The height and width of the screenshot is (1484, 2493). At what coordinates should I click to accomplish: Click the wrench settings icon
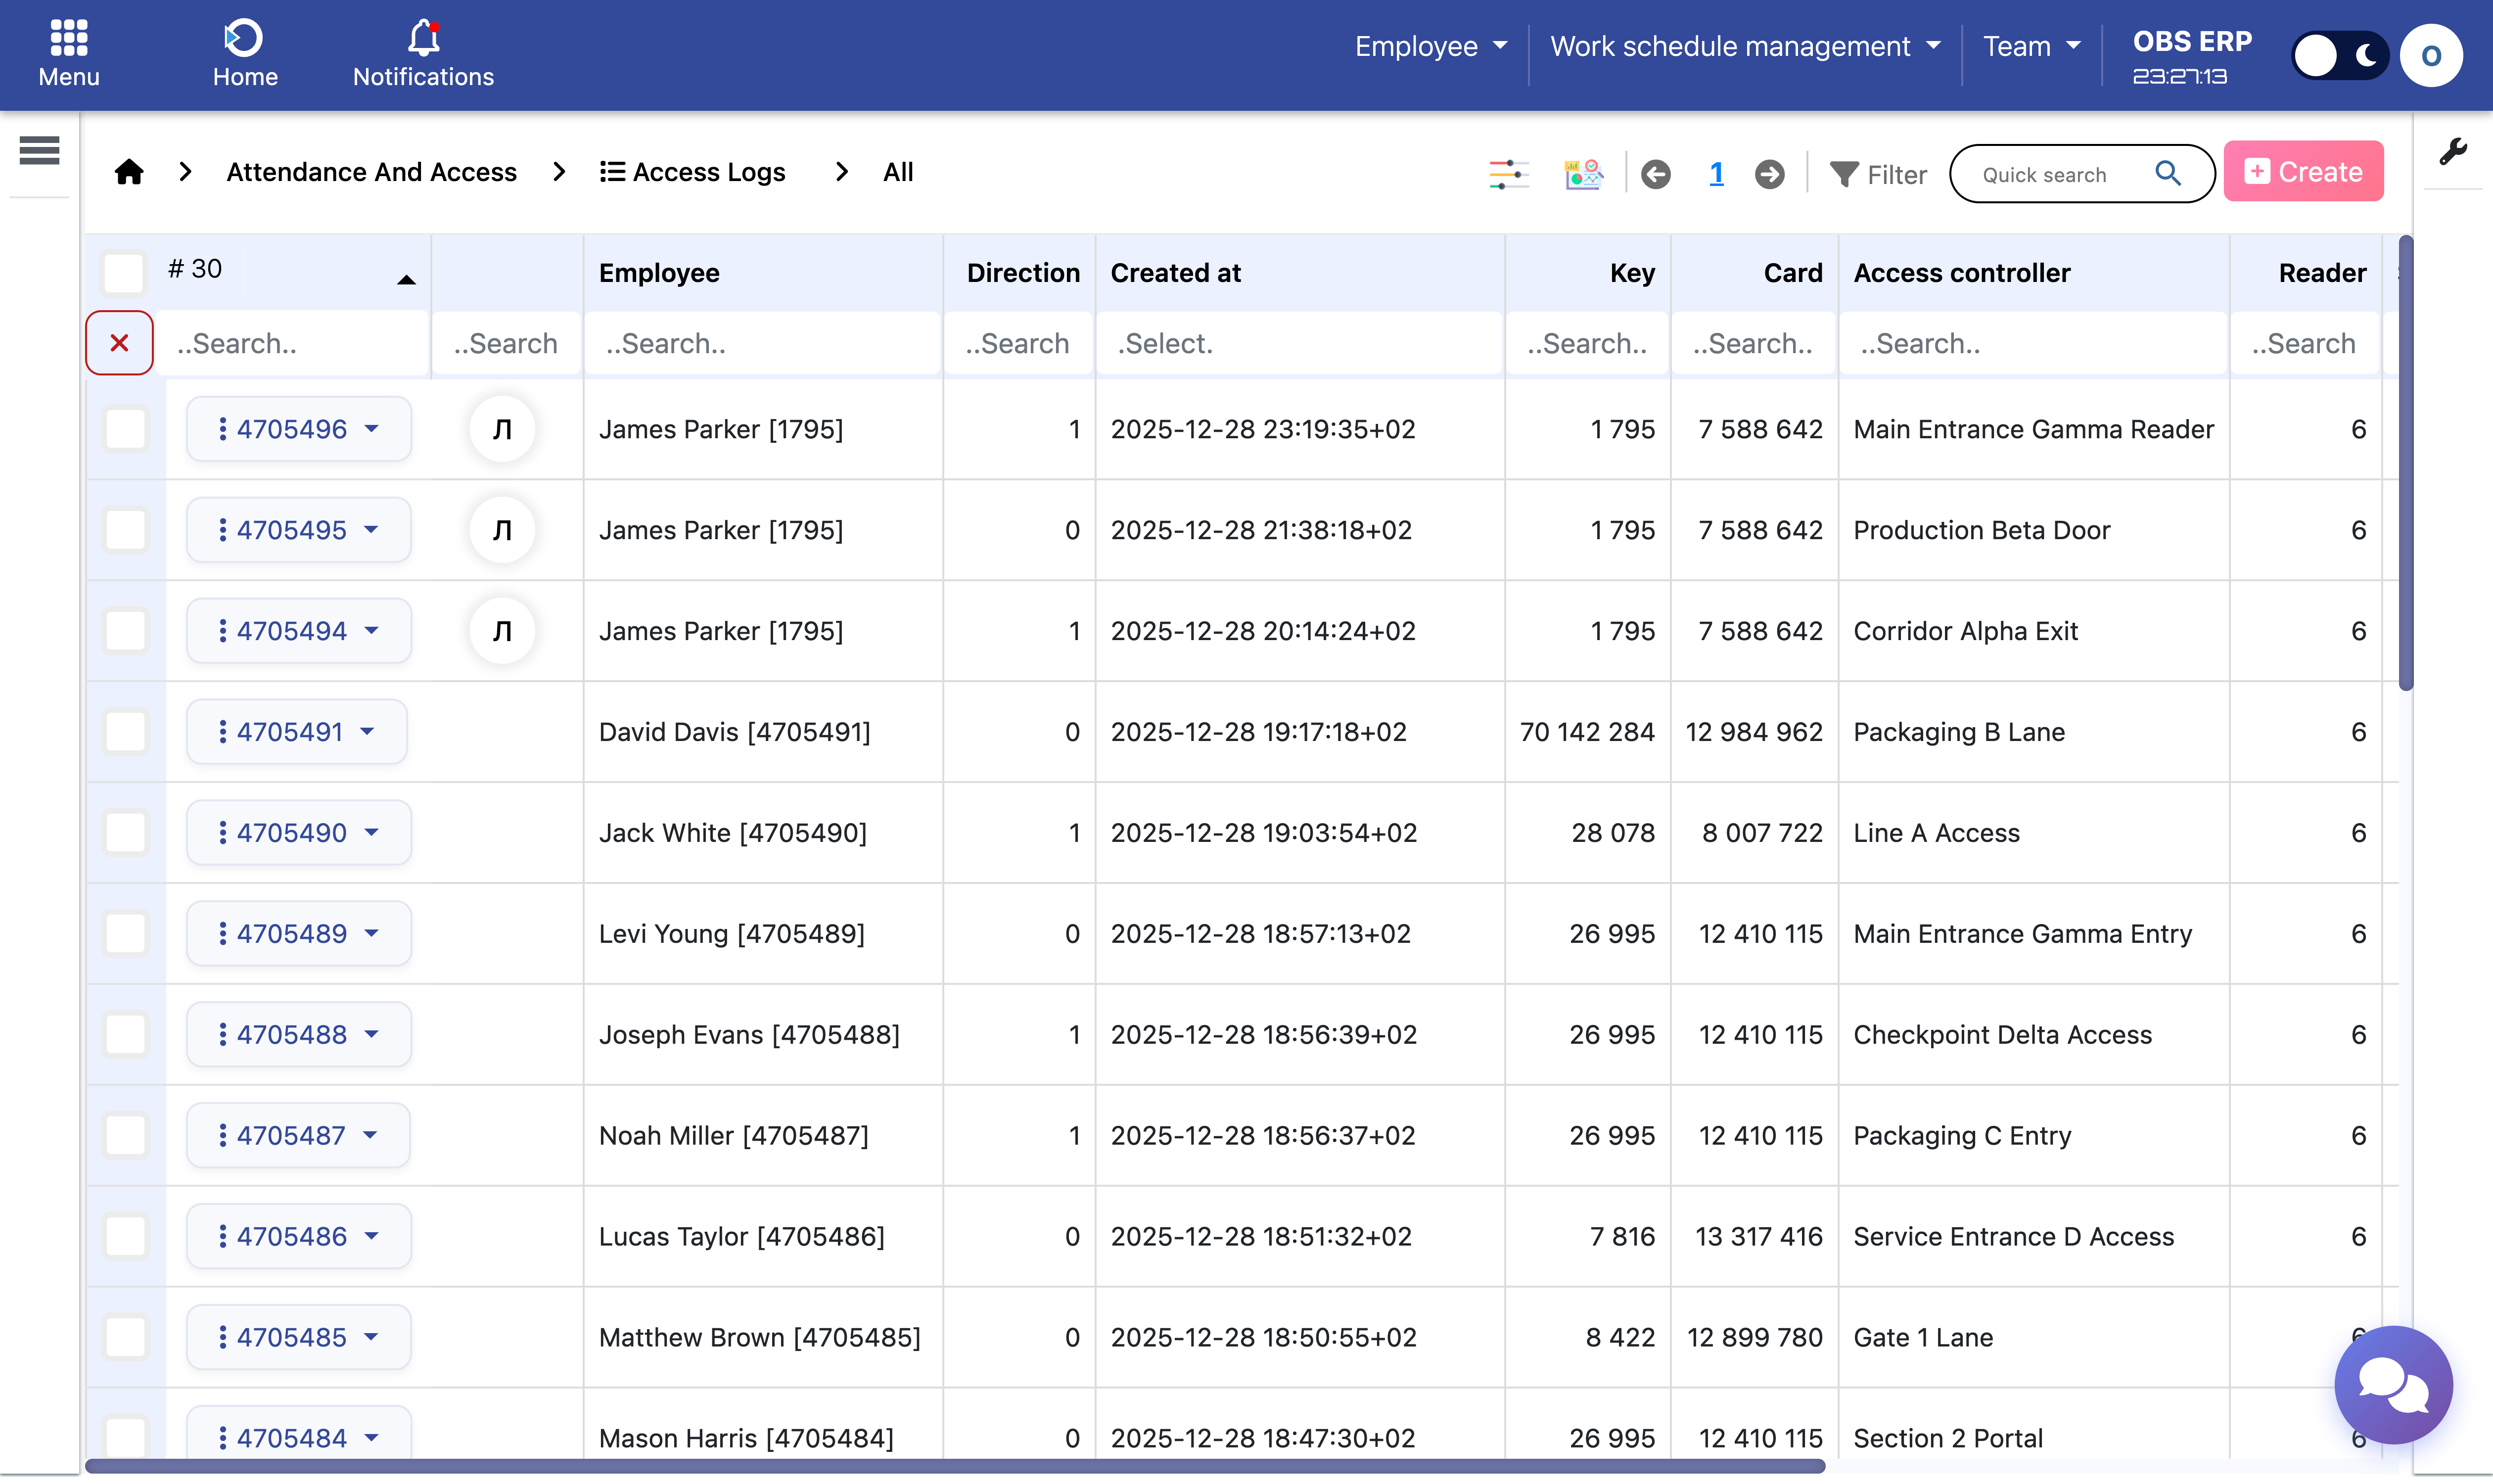pos(2452,152)
